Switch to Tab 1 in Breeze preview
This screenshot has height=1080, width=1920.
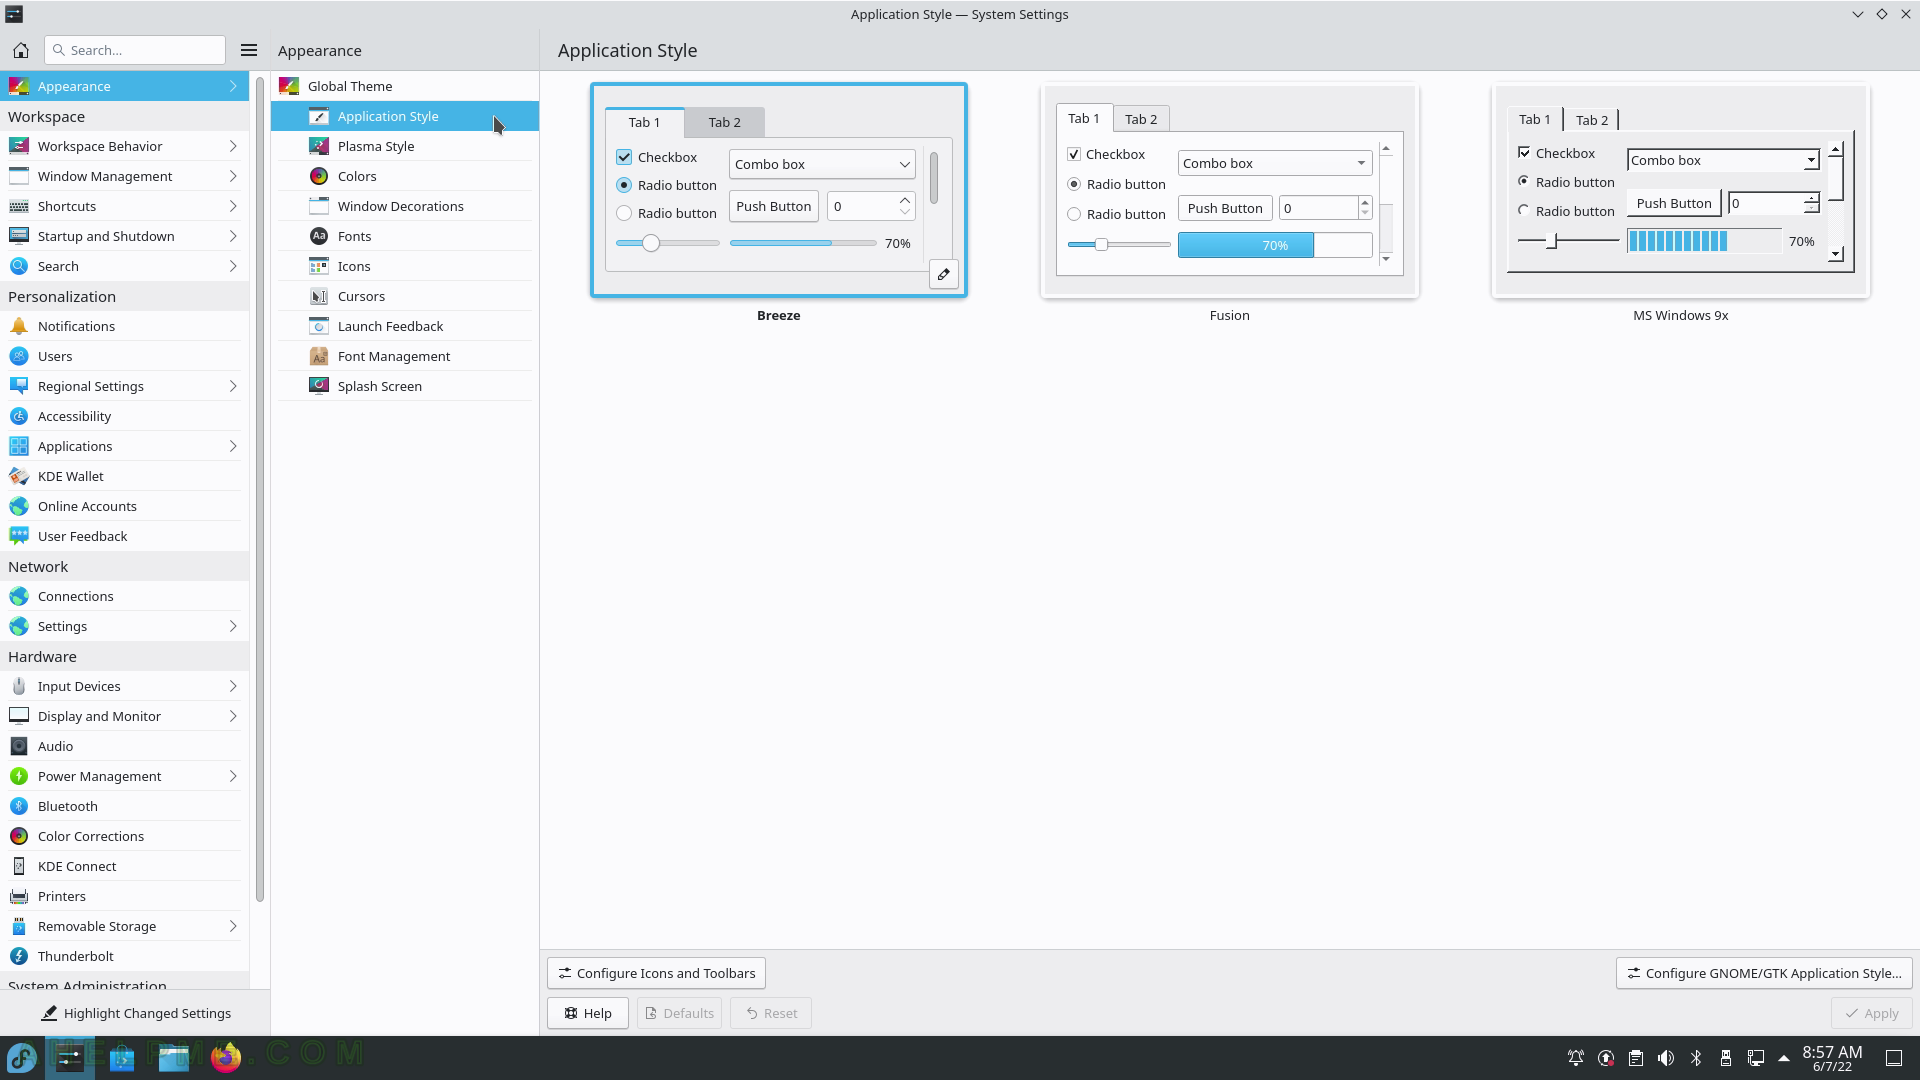tap(644, 122)
